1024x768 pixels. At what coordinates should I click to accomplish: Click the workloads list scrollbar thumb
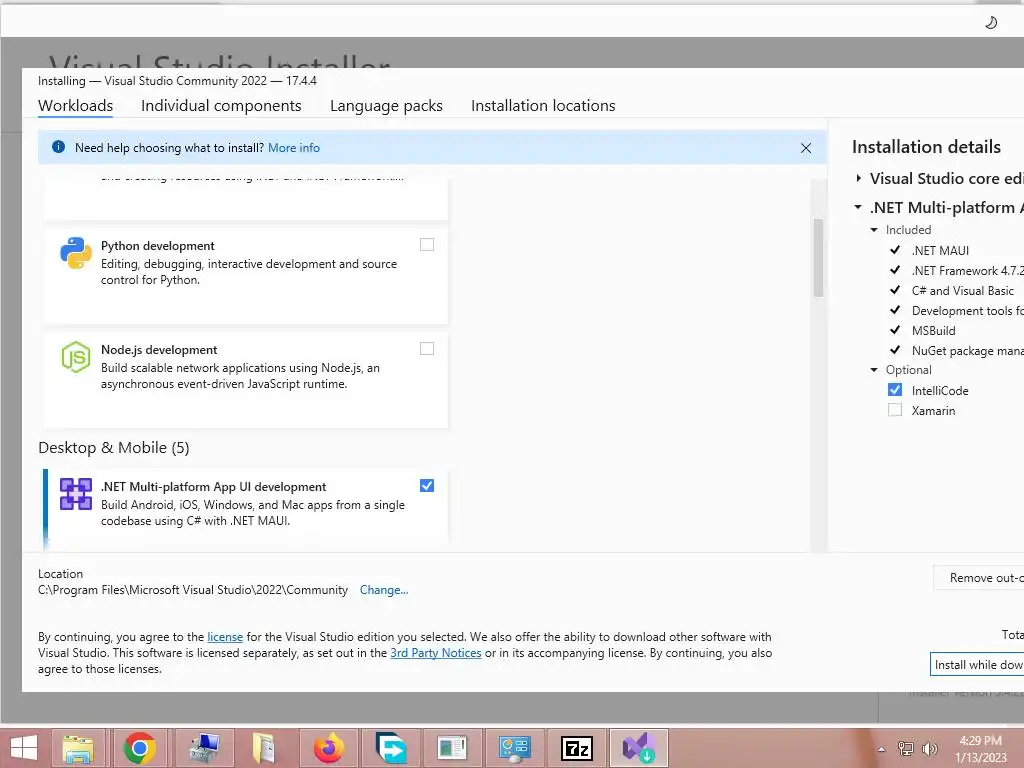pyautogui.click(x=818, y=258)
